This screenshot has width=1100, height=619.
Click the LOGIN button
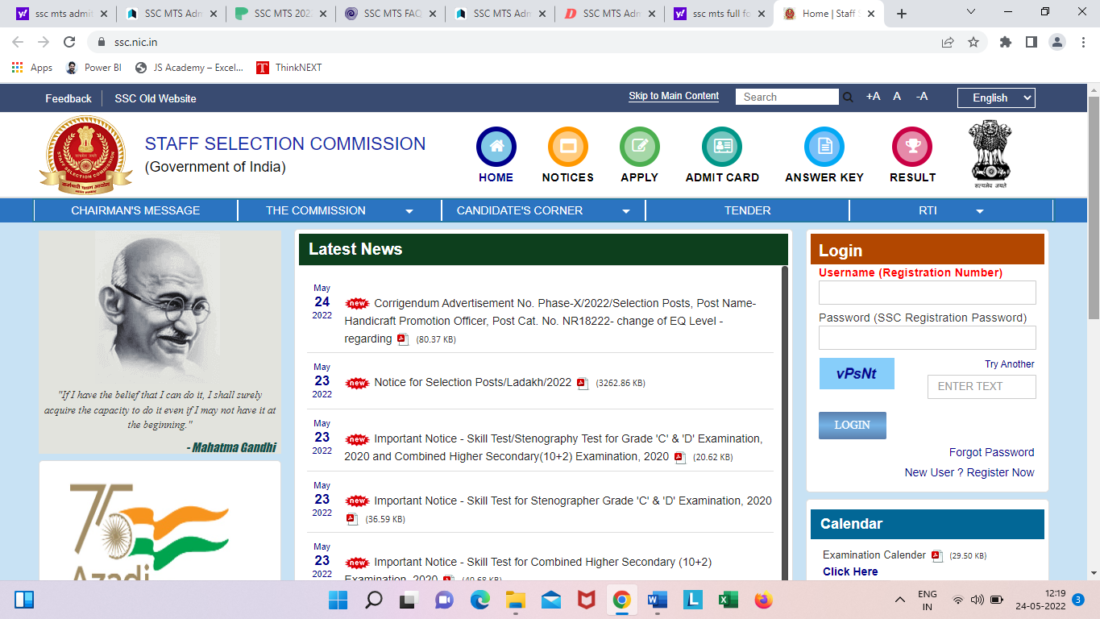point(852,425)
